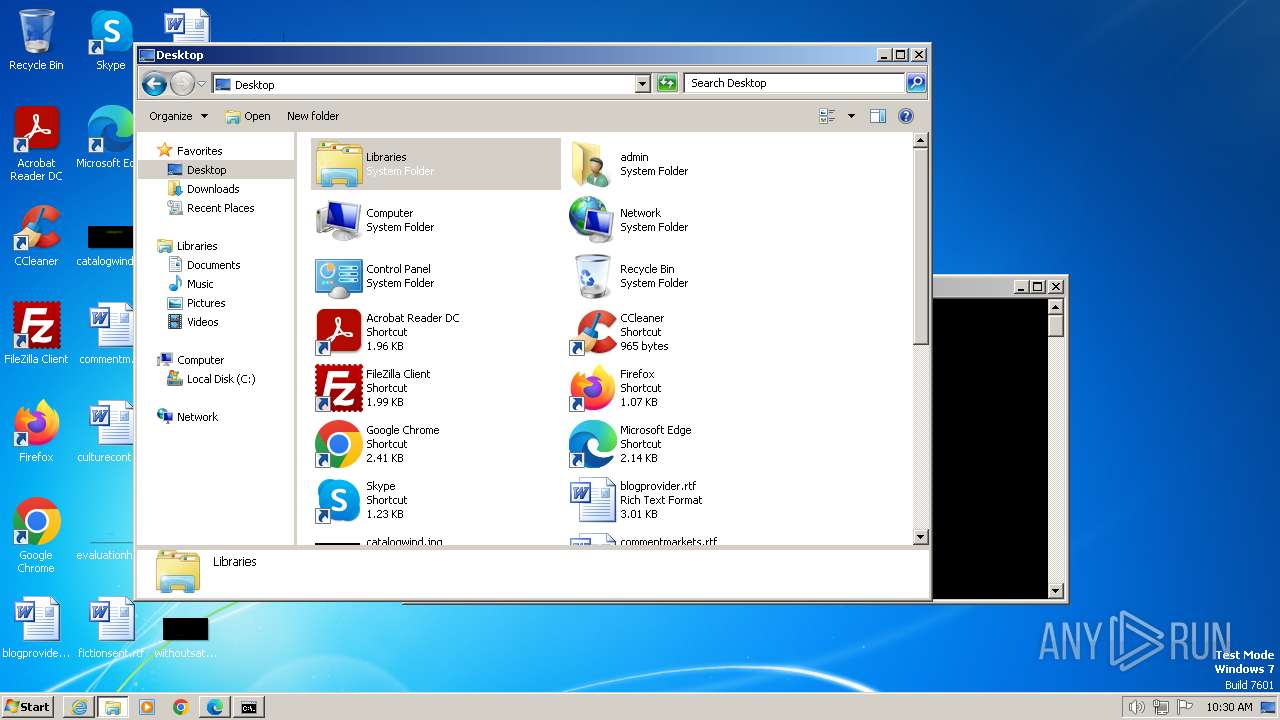This screenshot has height=720, width=1280.
Task: Select Skype shortcut in the file list
Action: coord(436,500)
